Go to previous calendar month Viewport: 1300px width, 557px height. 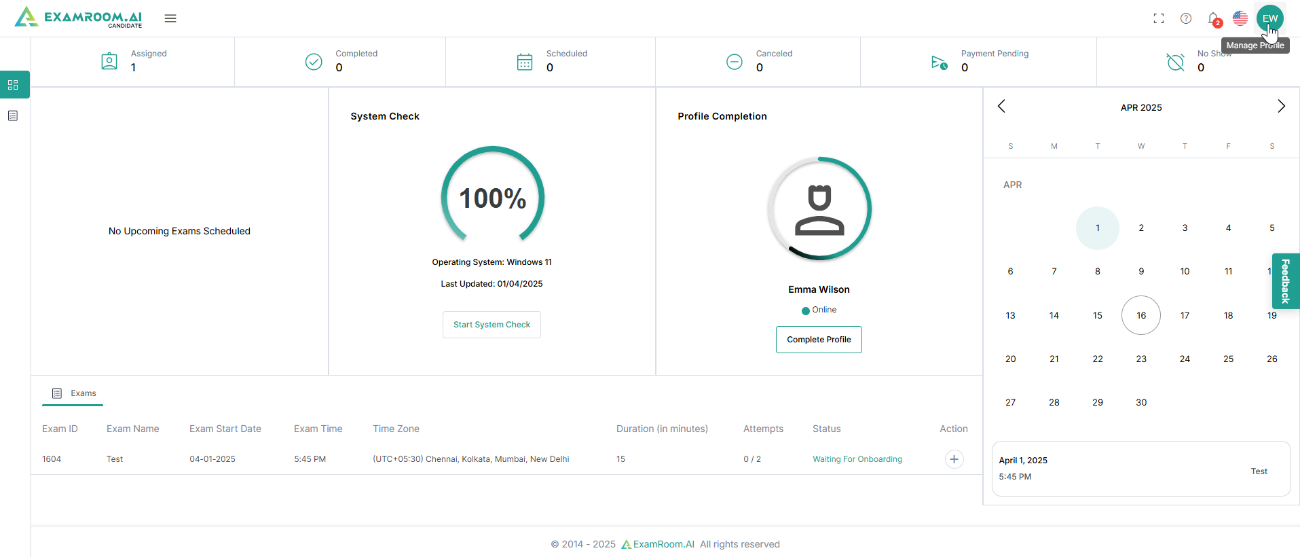[1002, 107]
